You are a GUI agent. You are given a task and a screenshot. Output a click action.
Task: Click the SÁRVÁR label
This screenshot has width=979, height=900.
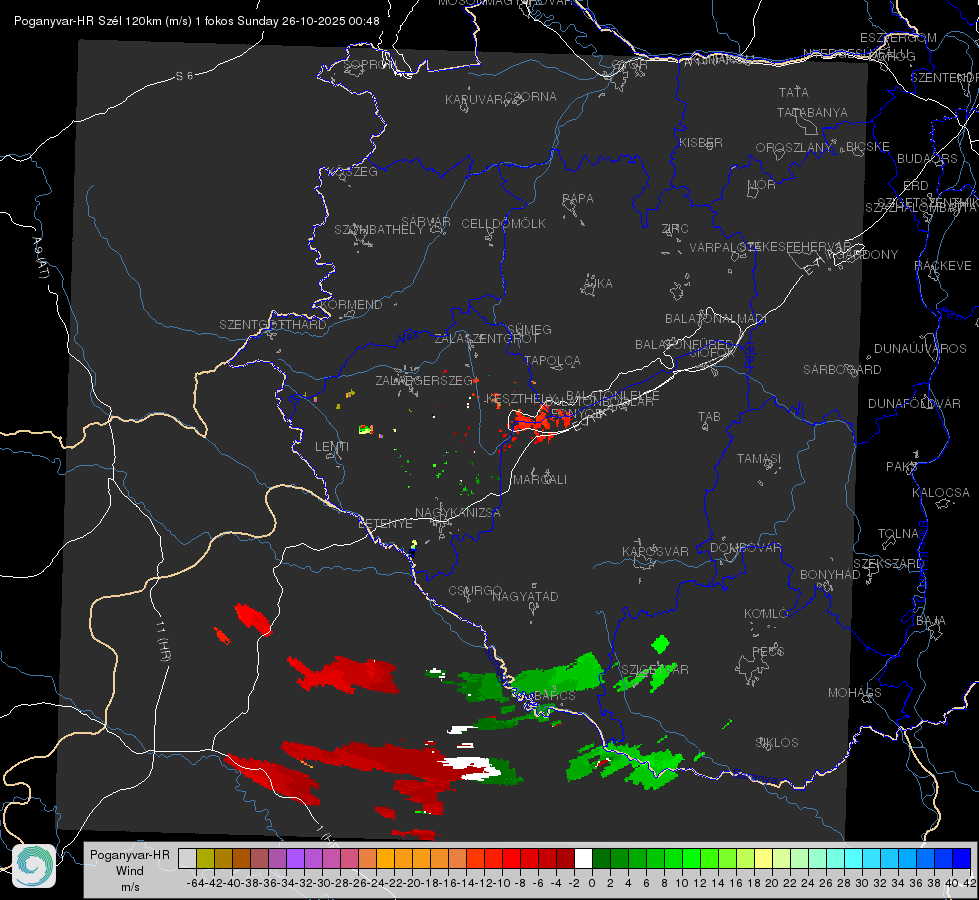click(x=425, y=221)
